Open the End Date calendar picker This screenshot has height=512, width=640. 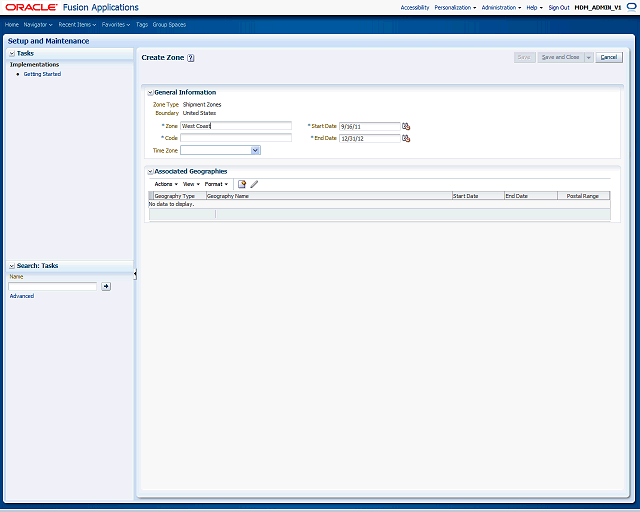pos(406,138)
